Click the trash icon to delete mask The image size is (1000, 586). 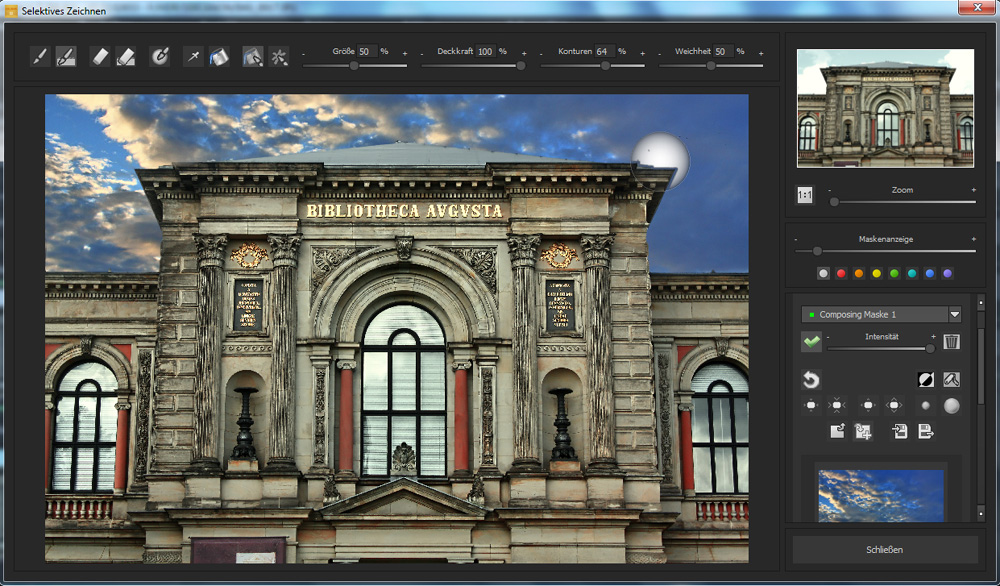pos(951,342)
